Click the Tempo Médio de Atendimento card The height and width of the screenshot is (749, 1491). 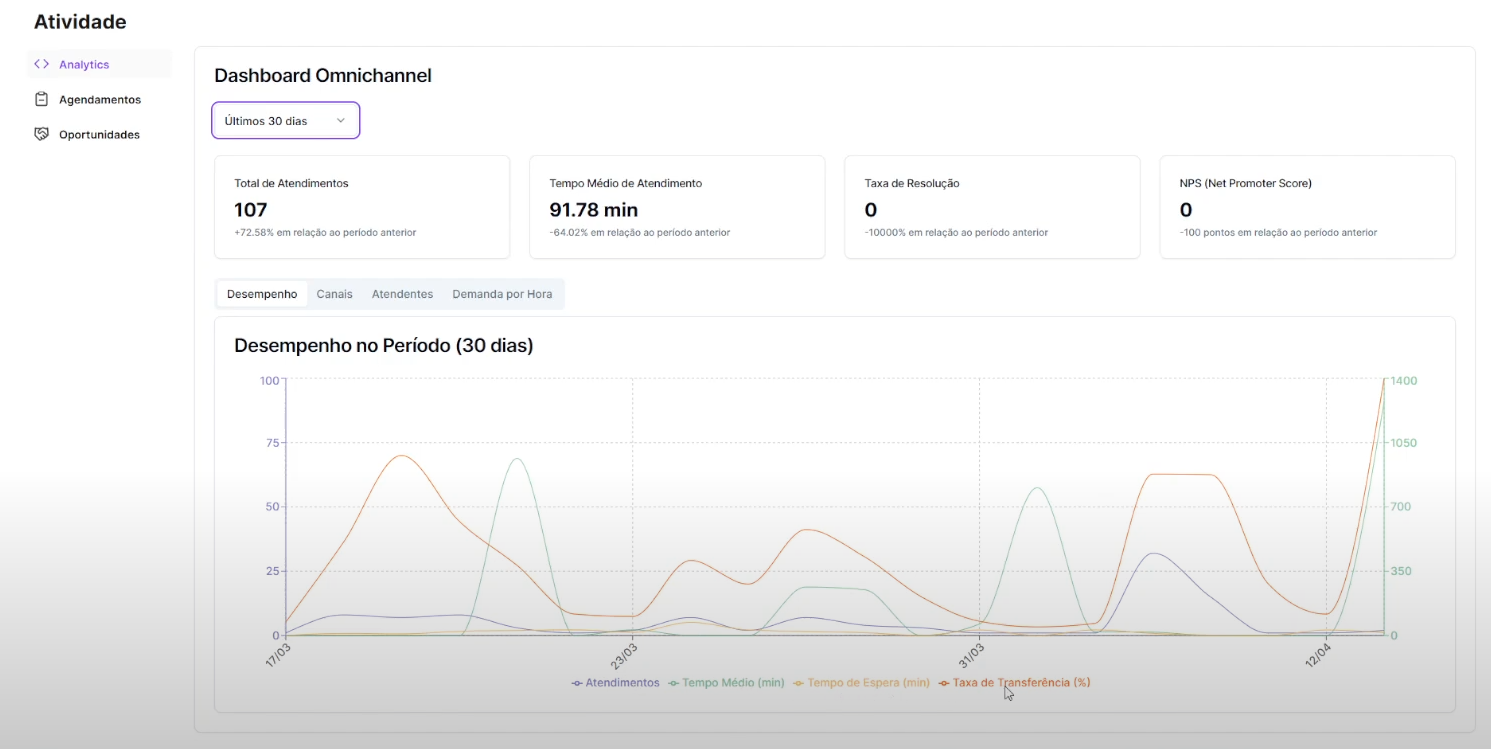pyautogui.click(x=677, y=207)
